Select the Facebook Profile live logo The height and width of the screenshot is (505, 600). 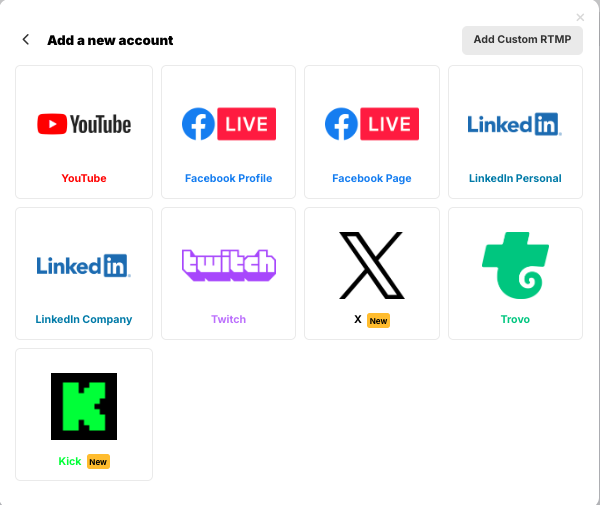(x=229, y=124)
